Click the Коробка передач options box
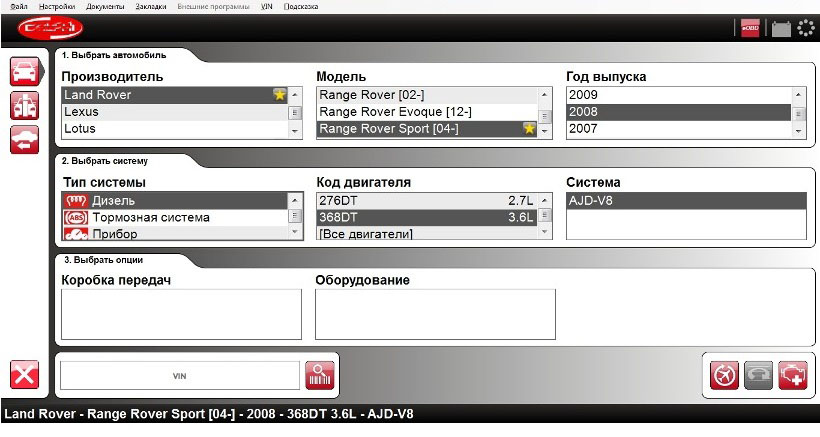 click(181, 314)
